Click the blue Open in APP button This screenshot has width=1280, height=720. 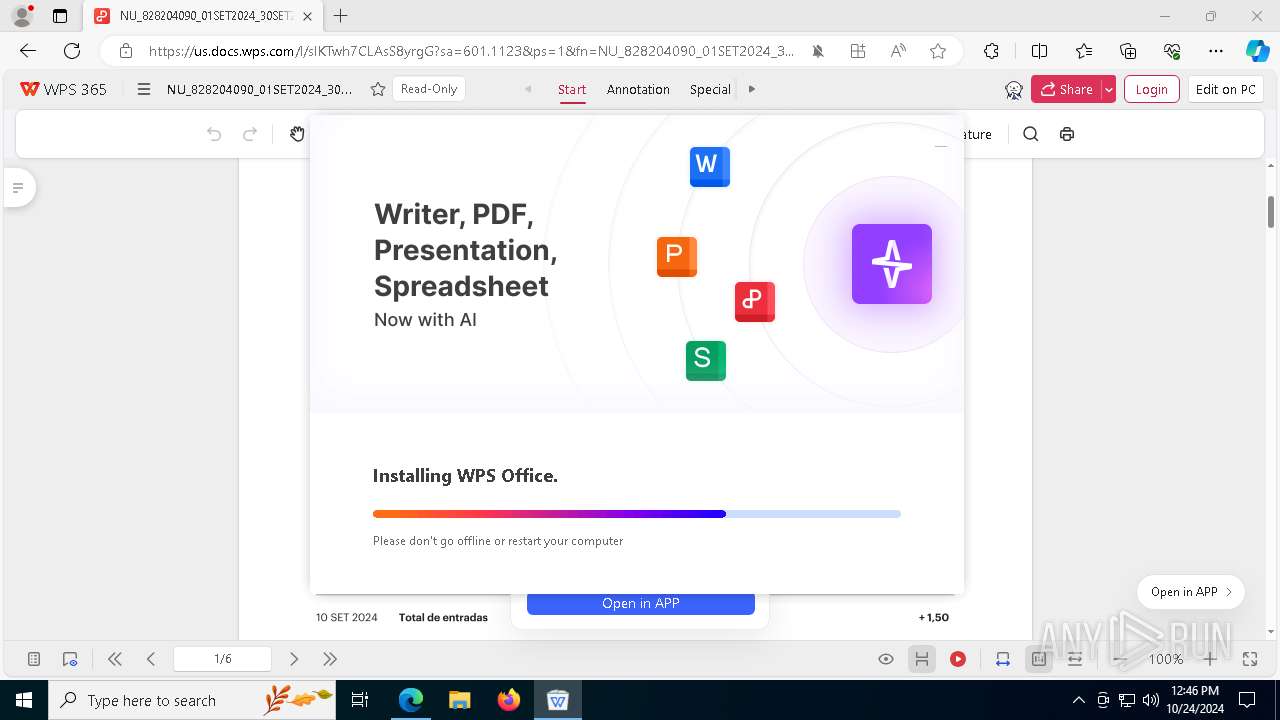(641, 603)
